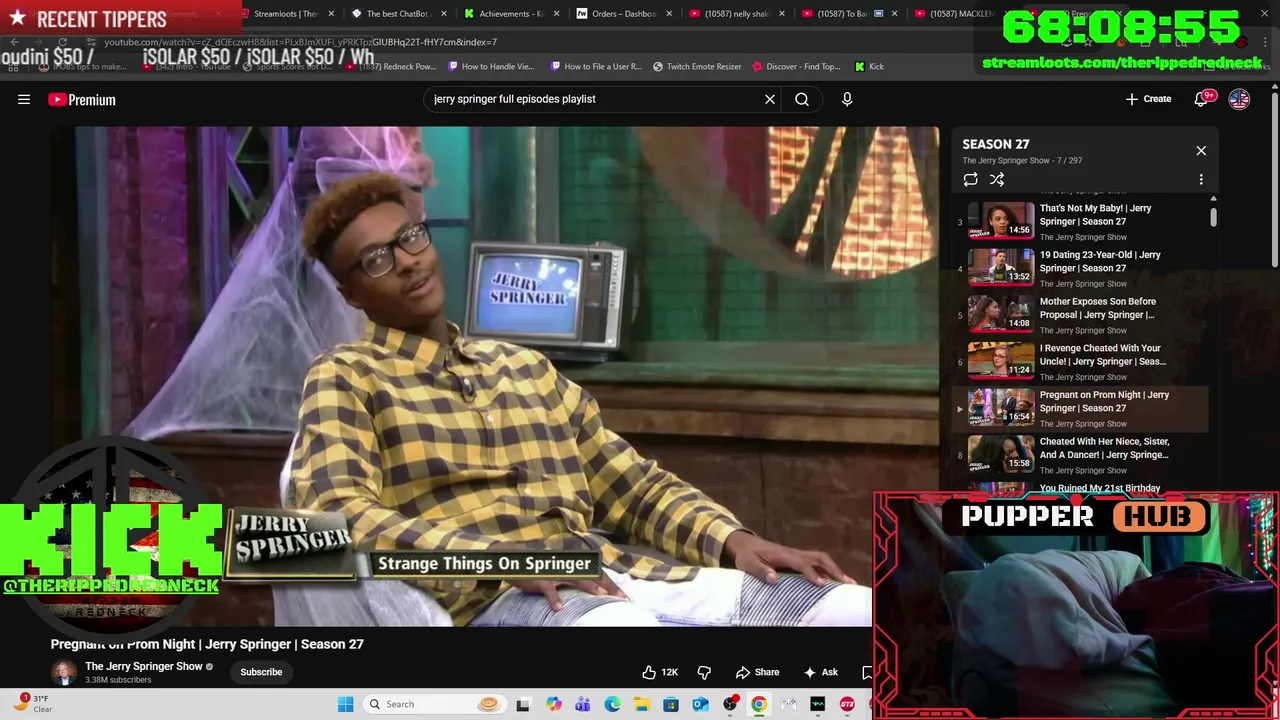The height and width of the screenshot is (720, 1280).
Task: Open "I Revenge Cheated With Your Uncle!" title
Action: [x=1102, y=355]
